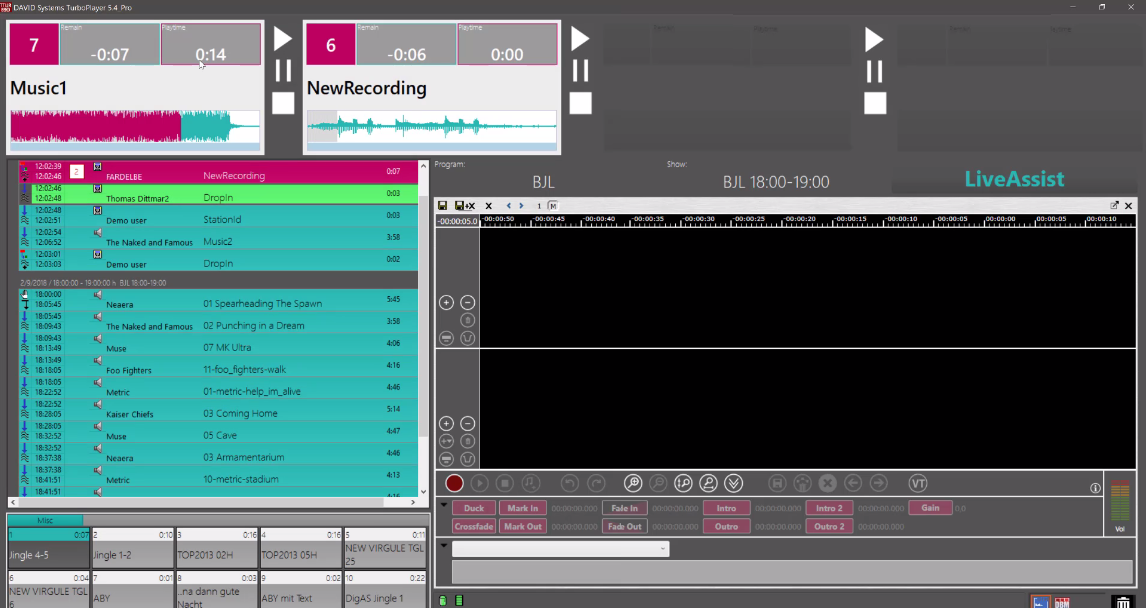Stop the third empty player
The height and width of the screenshot is (608, 1146).
(875, 103)
